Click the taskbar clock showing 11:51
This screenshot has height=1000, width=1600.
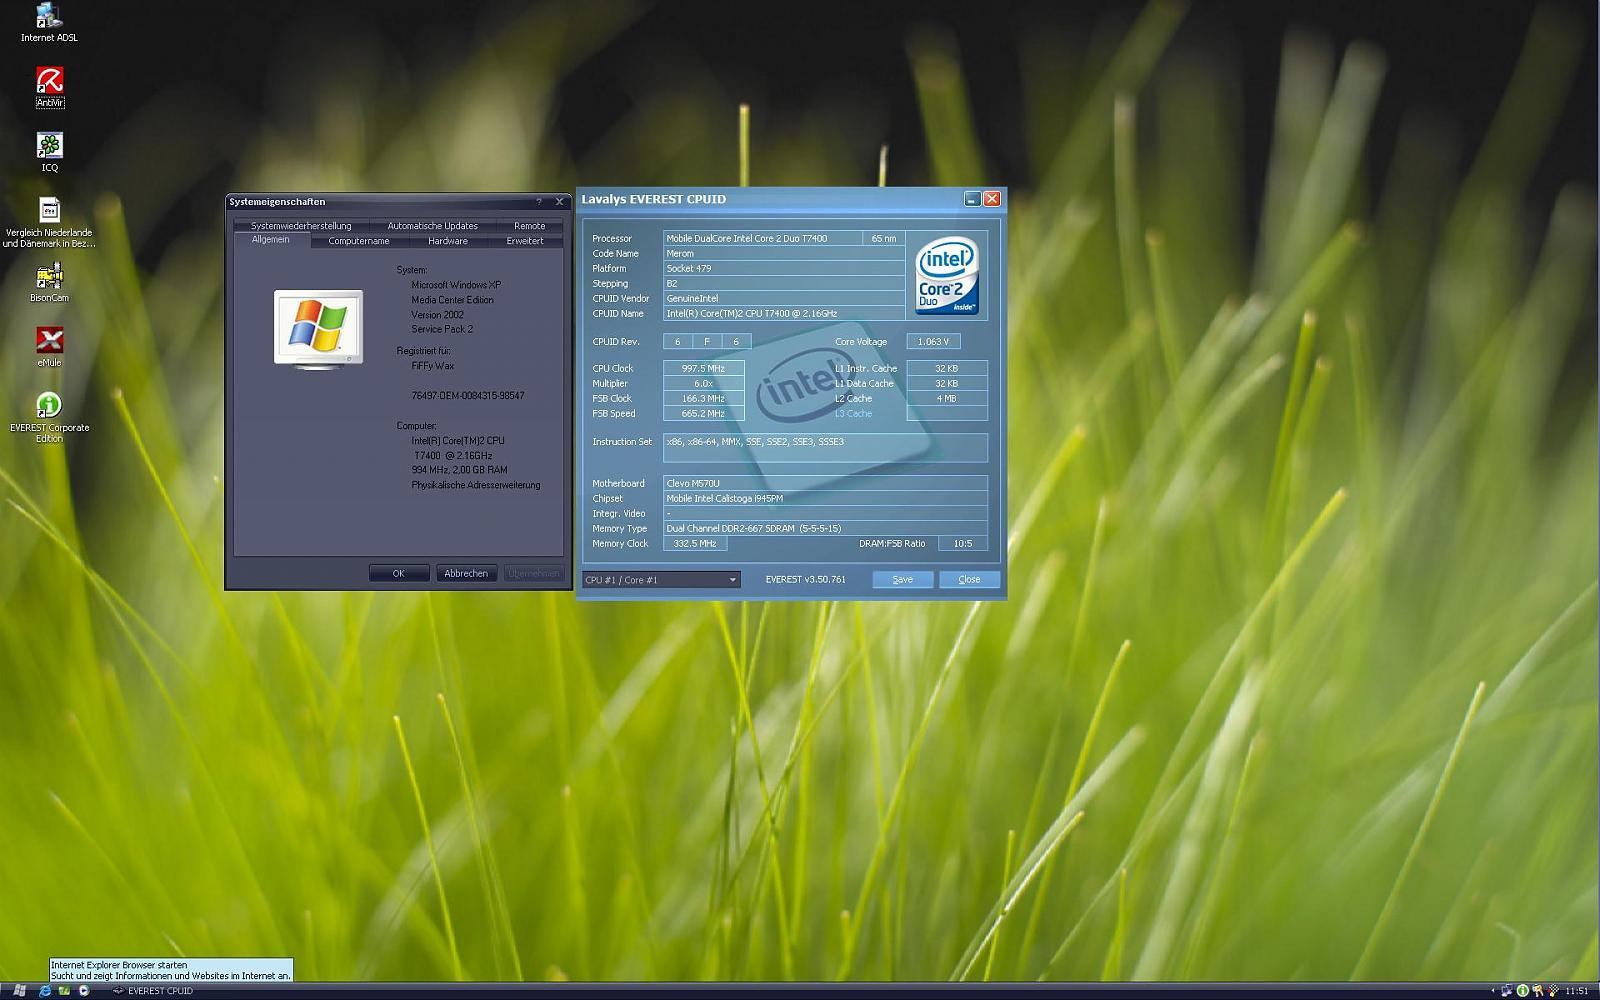click(1576, 991)
